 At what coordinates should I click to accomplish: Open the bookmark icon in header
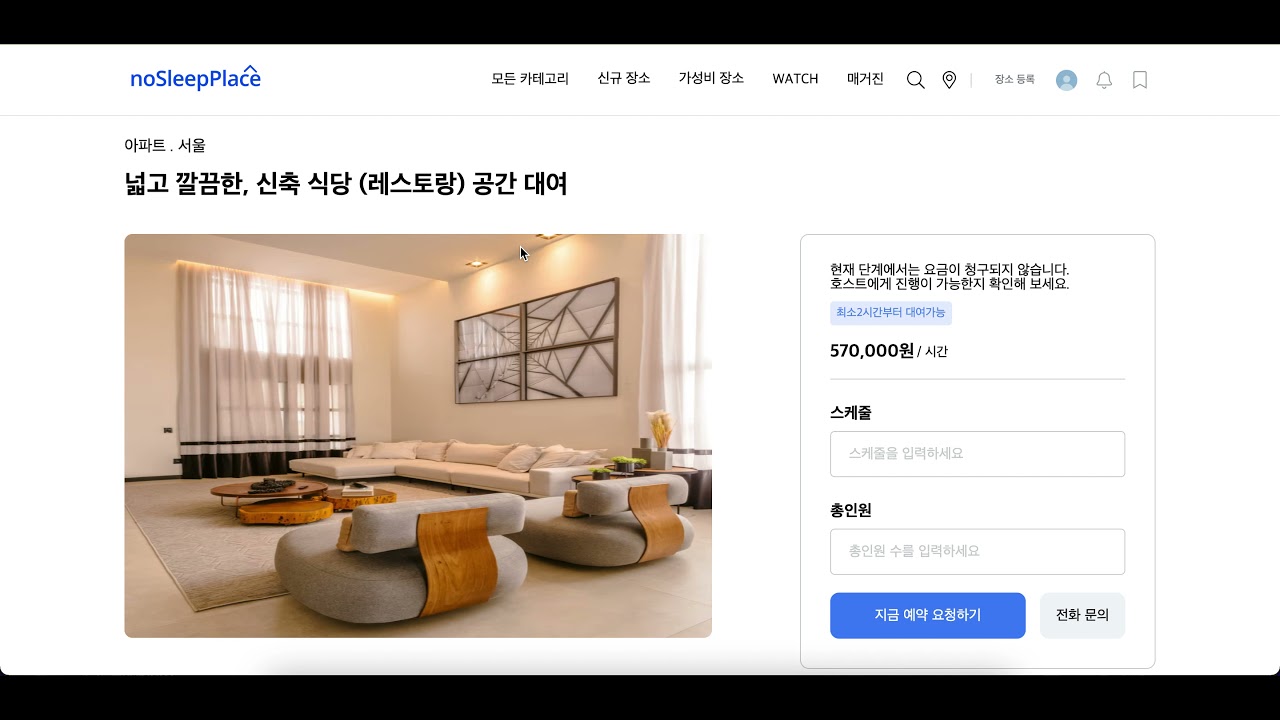click(1140, 80)
